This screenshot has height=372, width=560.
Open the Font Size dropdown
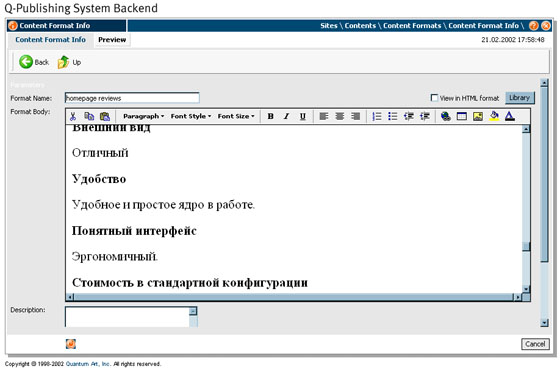tap(236, 116)
